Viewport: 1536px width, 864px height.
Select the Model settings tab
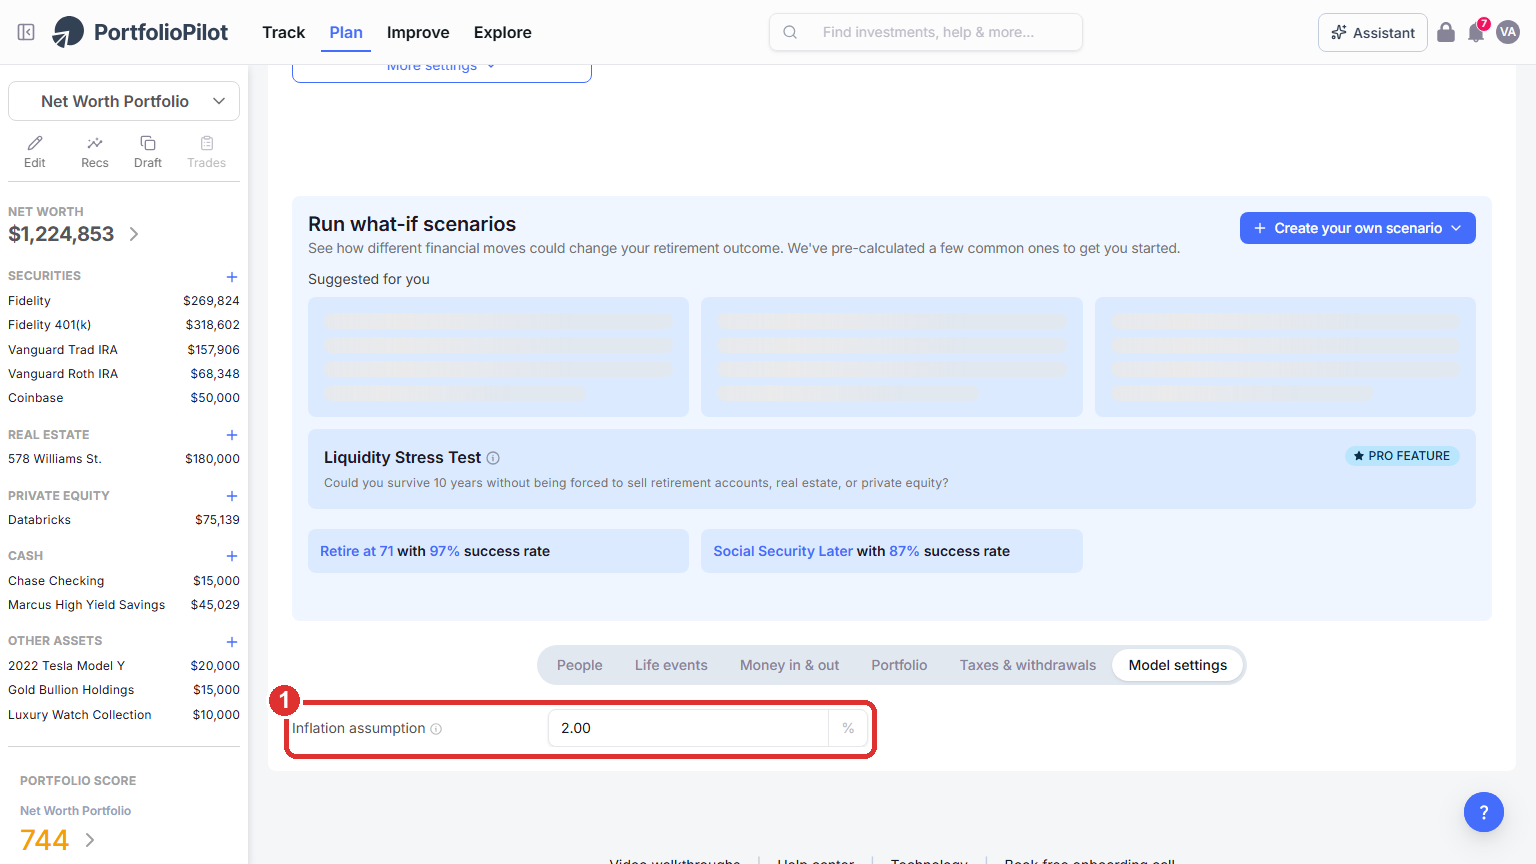[1178, 665]
